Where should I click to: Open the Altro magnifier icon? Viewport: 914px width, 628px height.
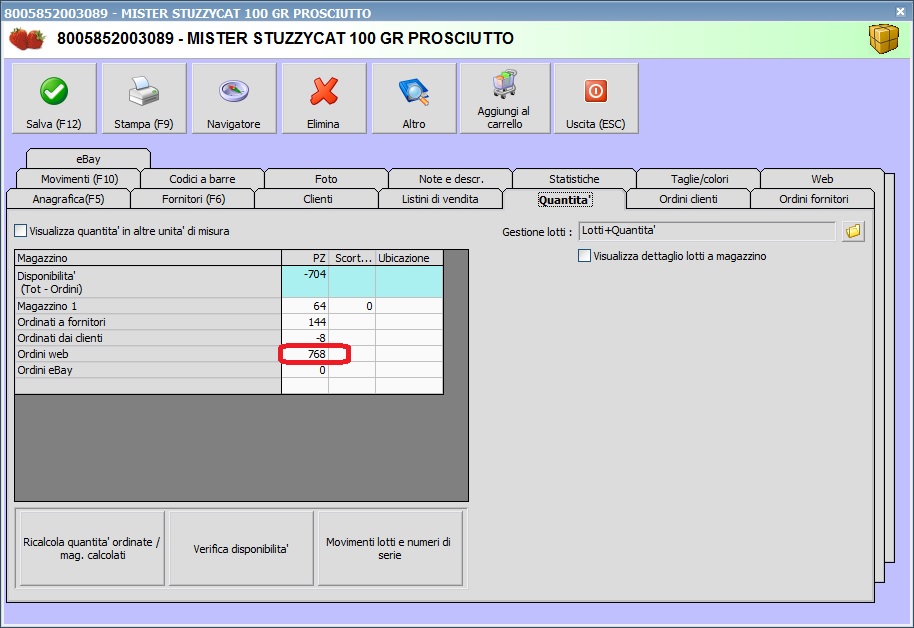[x=414, y=92]
